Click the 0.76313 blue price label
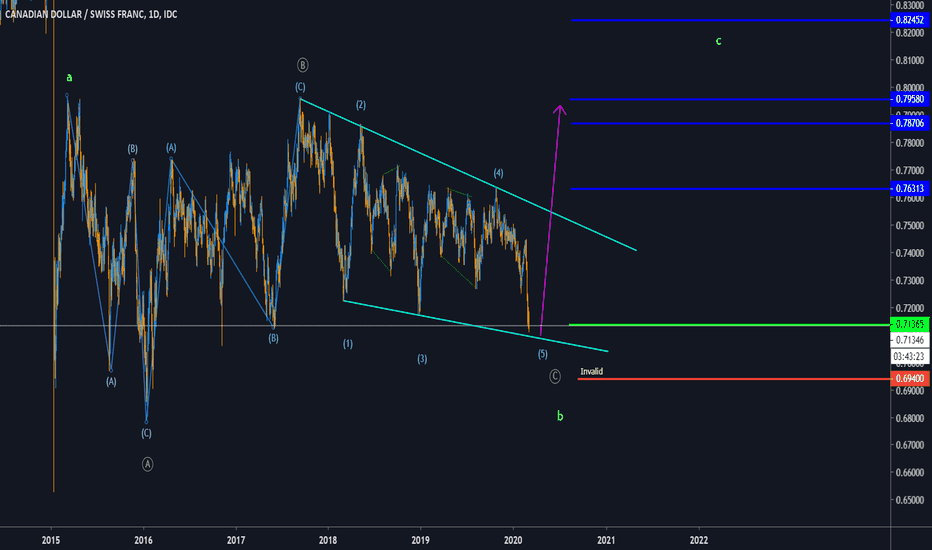The image size is (932, 550). (x=909, y=189)
